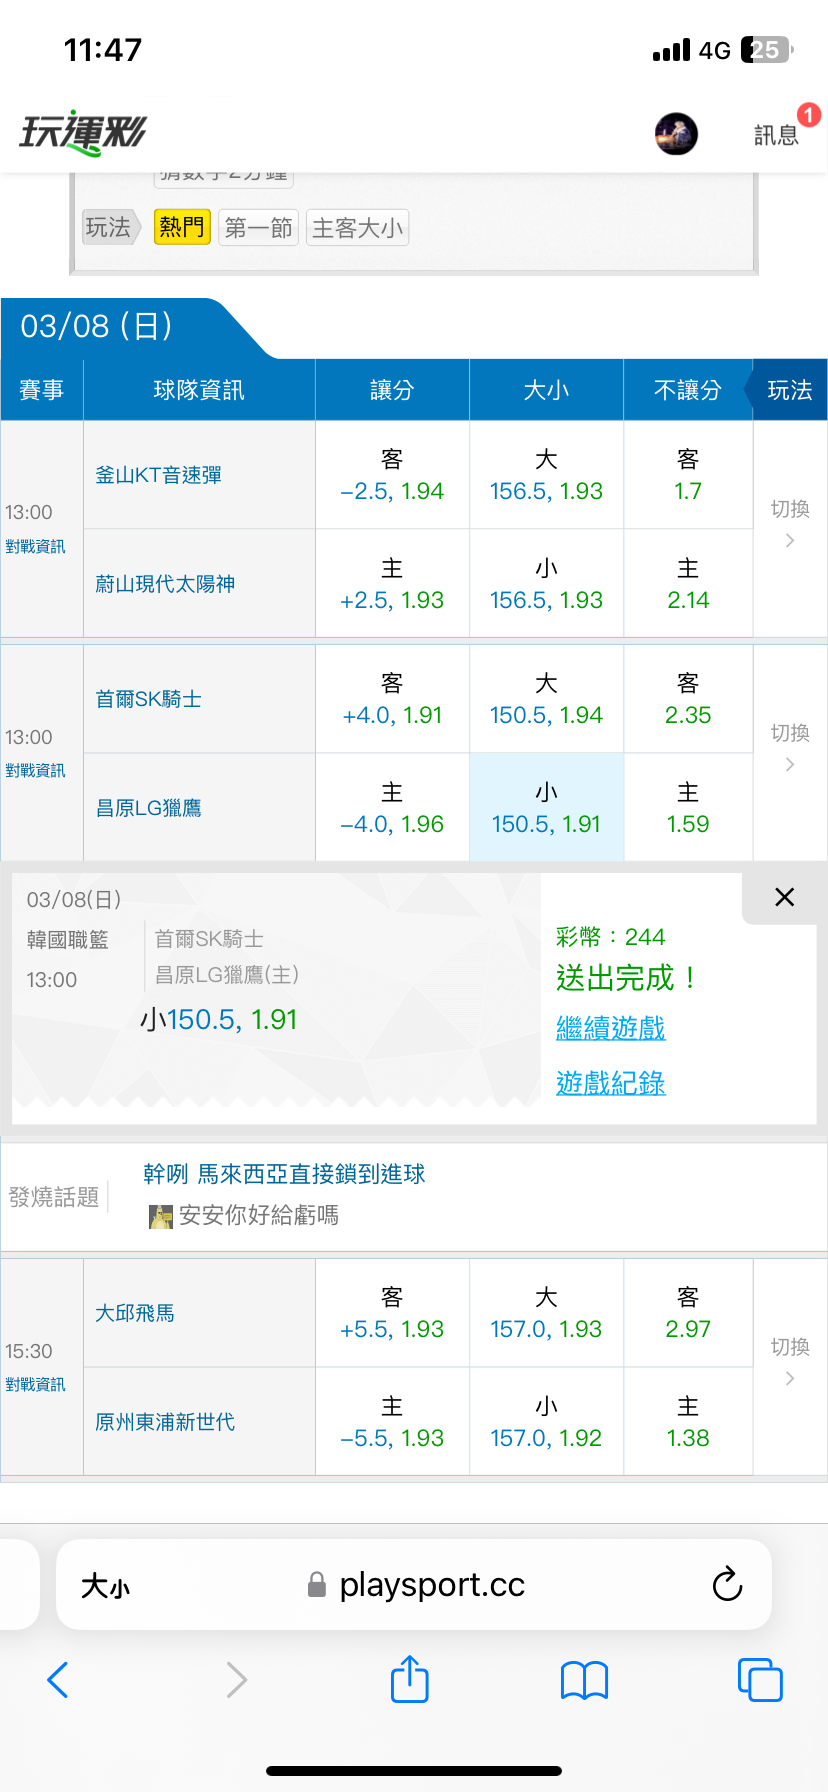The image size is (828, 1792).
Task: Switch to the 主客大小 play tab
Action: pyautogui.click(x=357, y=228)
